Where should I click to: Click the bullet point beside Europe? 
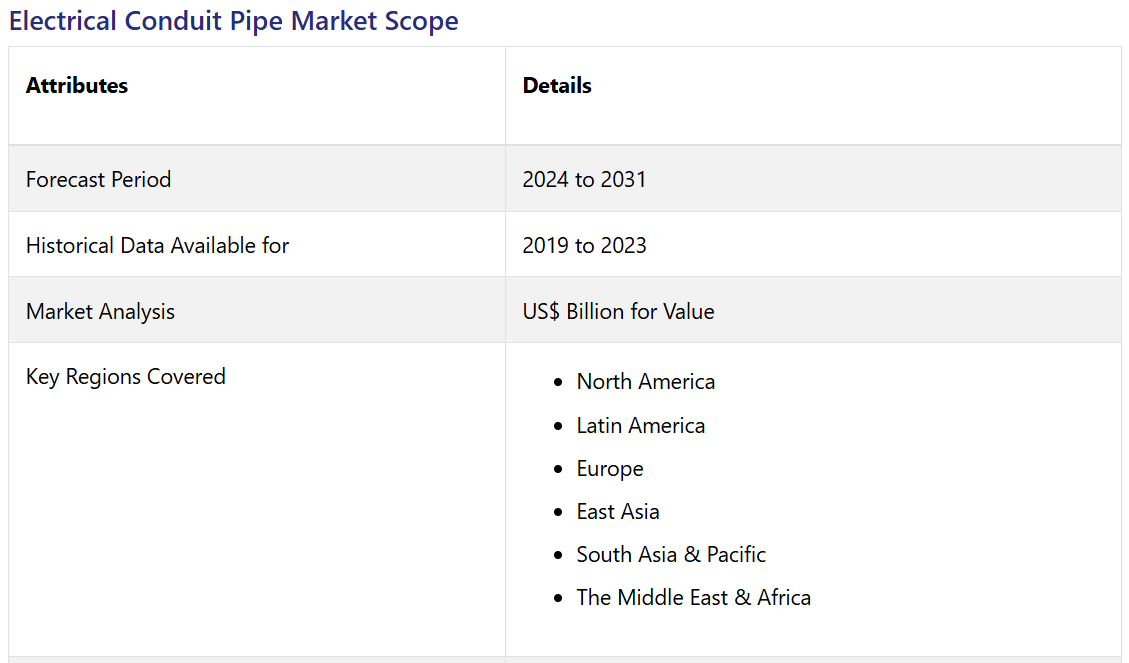point(558,470)
